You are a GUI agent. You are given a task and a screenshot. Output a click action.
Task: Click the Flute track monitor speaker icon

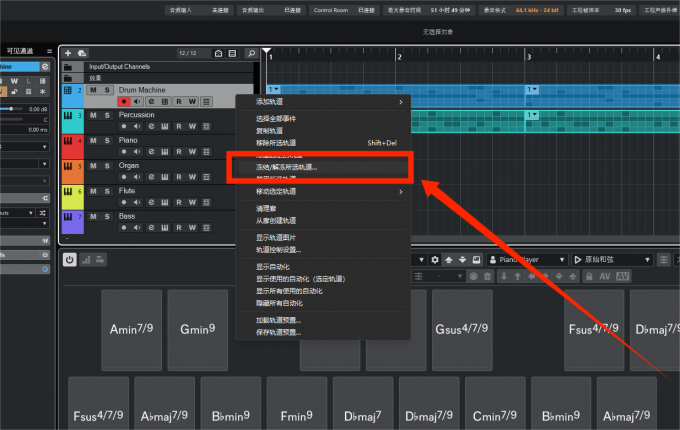coord(137,202)
